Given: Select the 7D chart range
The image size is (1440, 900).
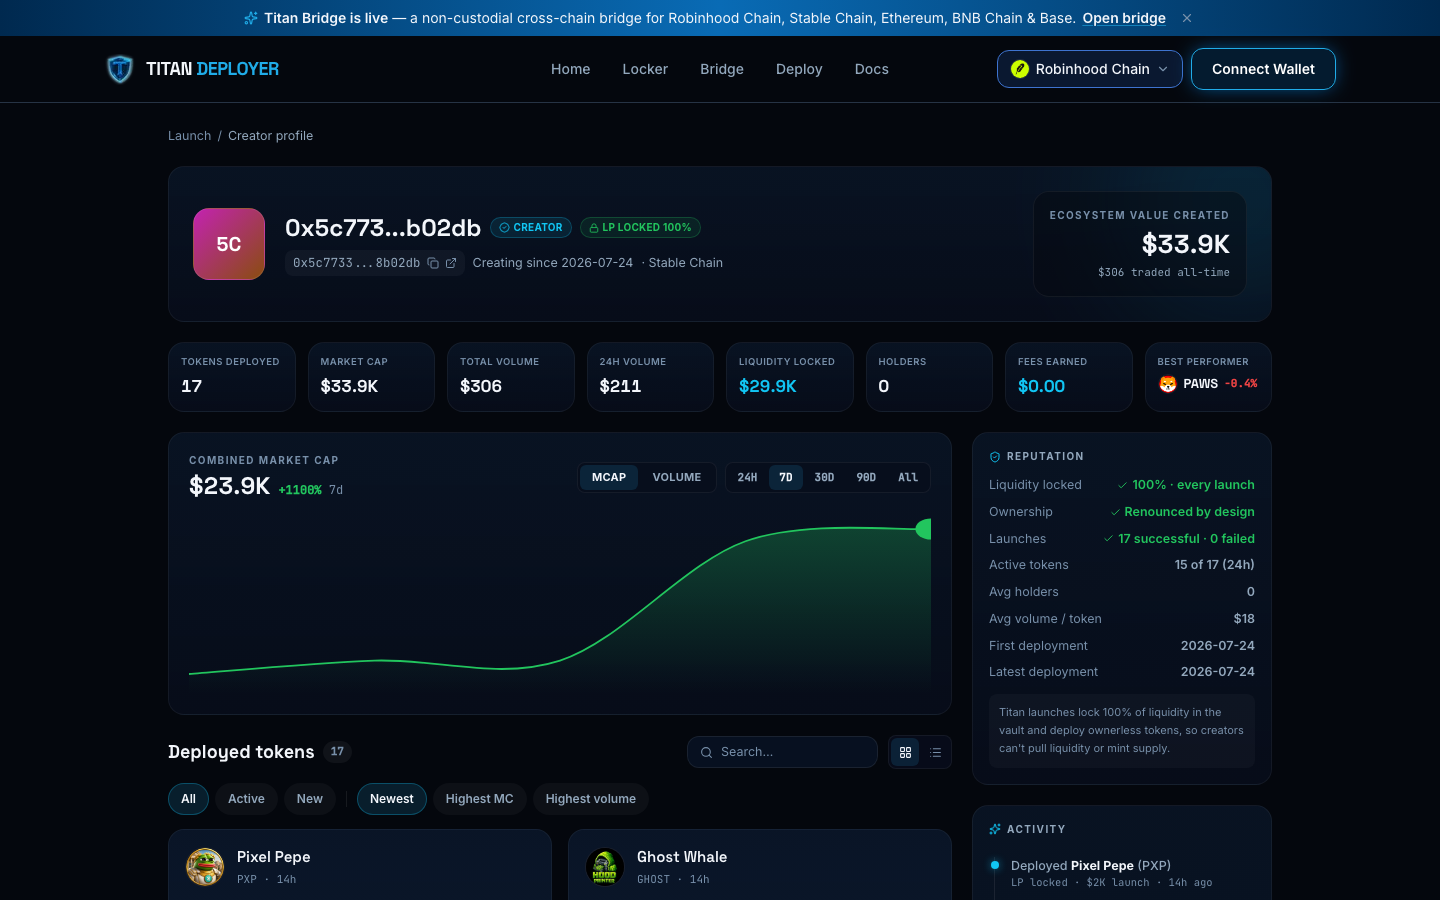Looking at the screenshot, I should coord(786,477).
